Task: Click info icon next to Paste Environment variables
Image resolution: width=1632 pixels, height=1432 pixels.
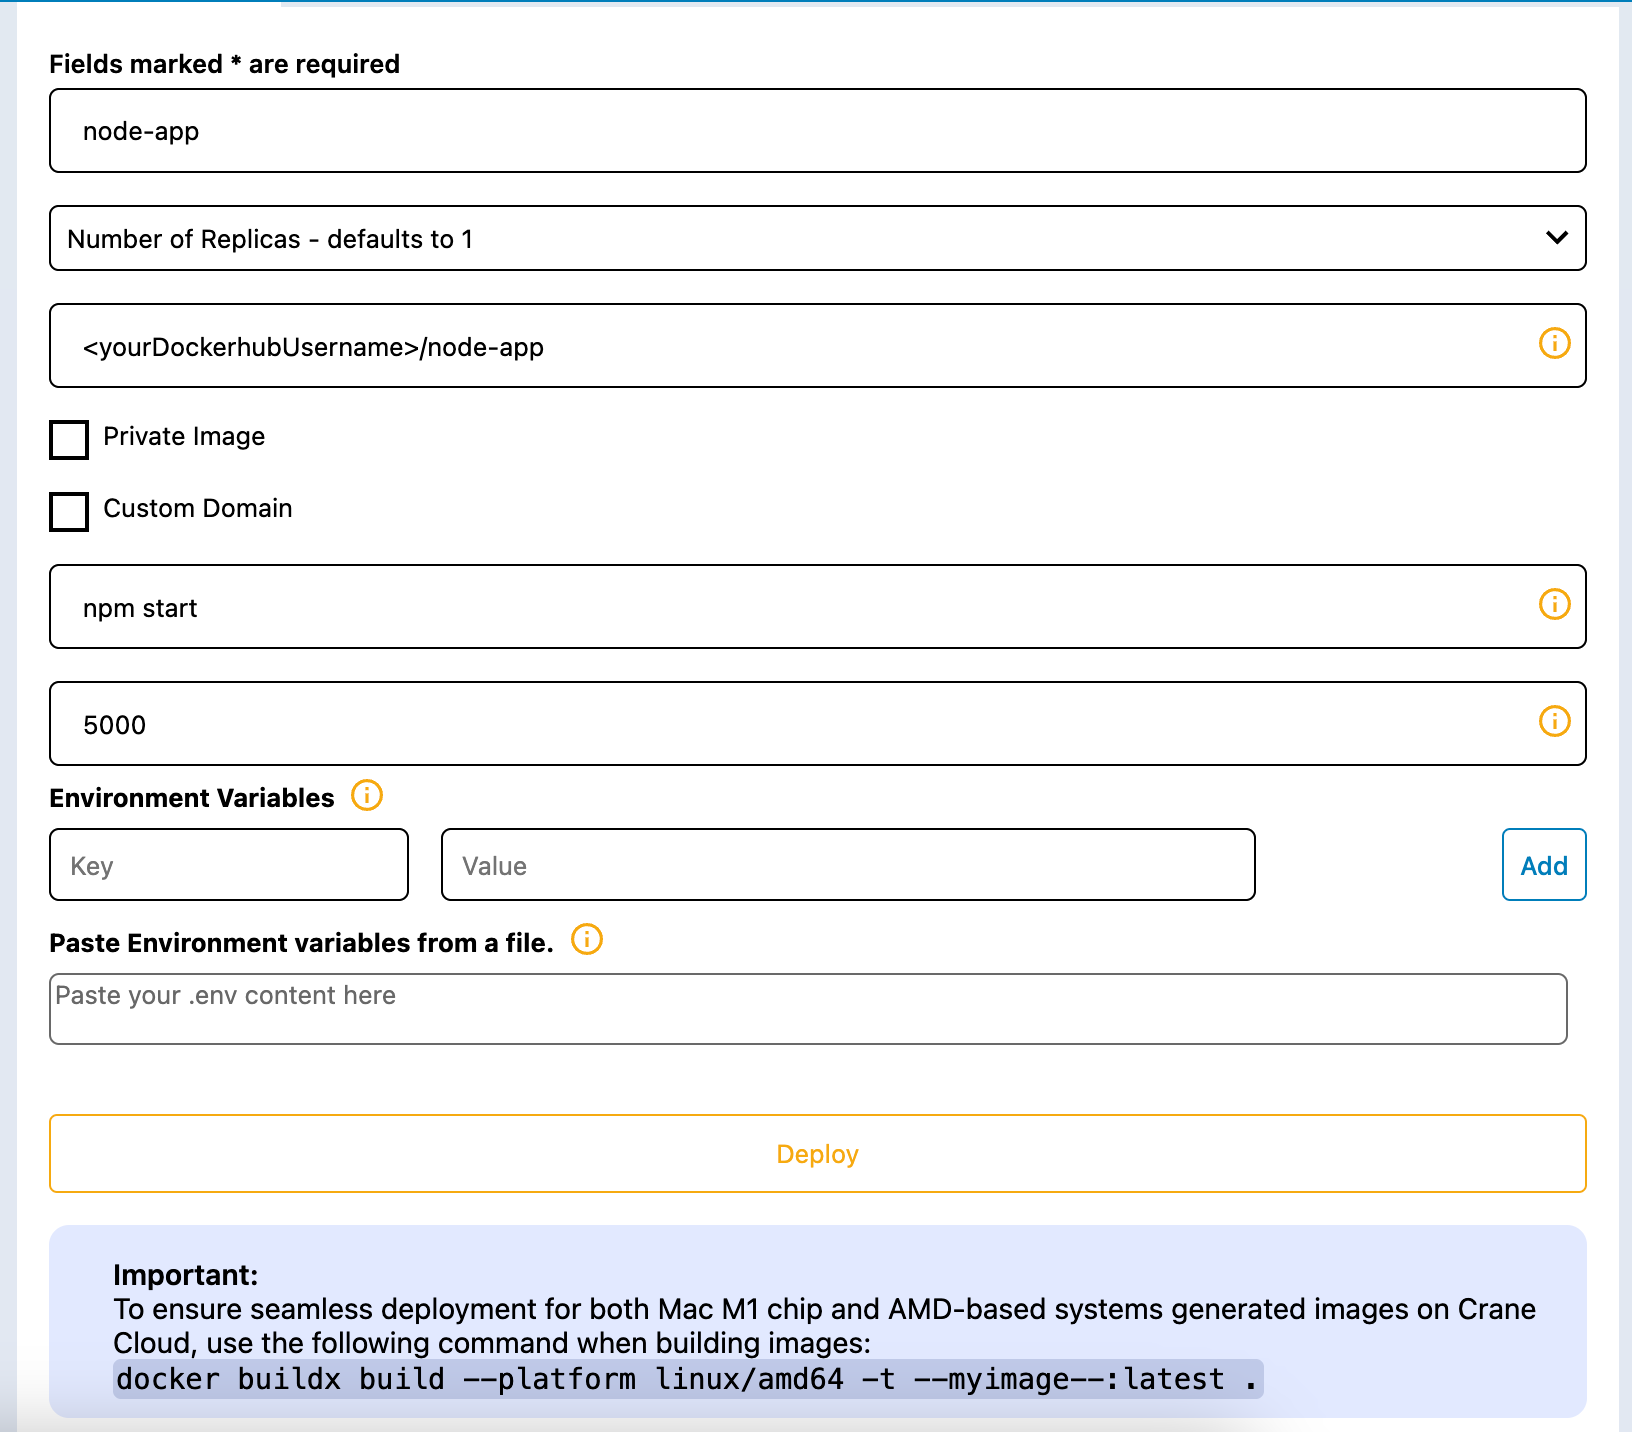Action: (587, 939)
